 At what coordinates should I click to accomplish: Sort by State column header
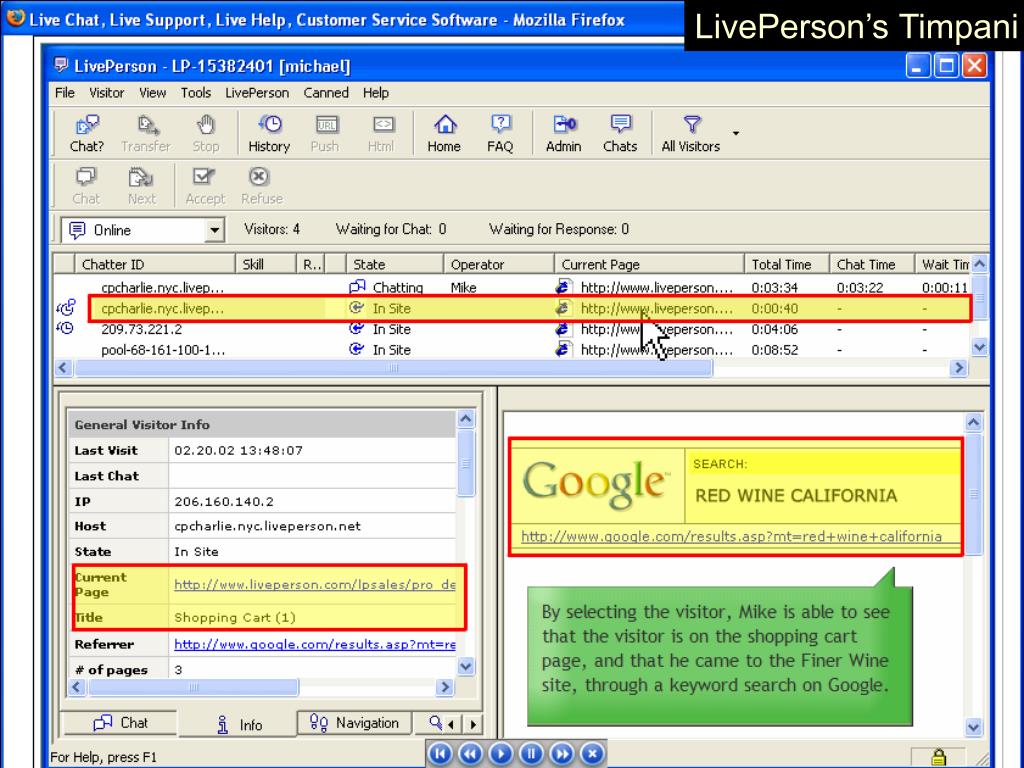click(x=394, y=264)
